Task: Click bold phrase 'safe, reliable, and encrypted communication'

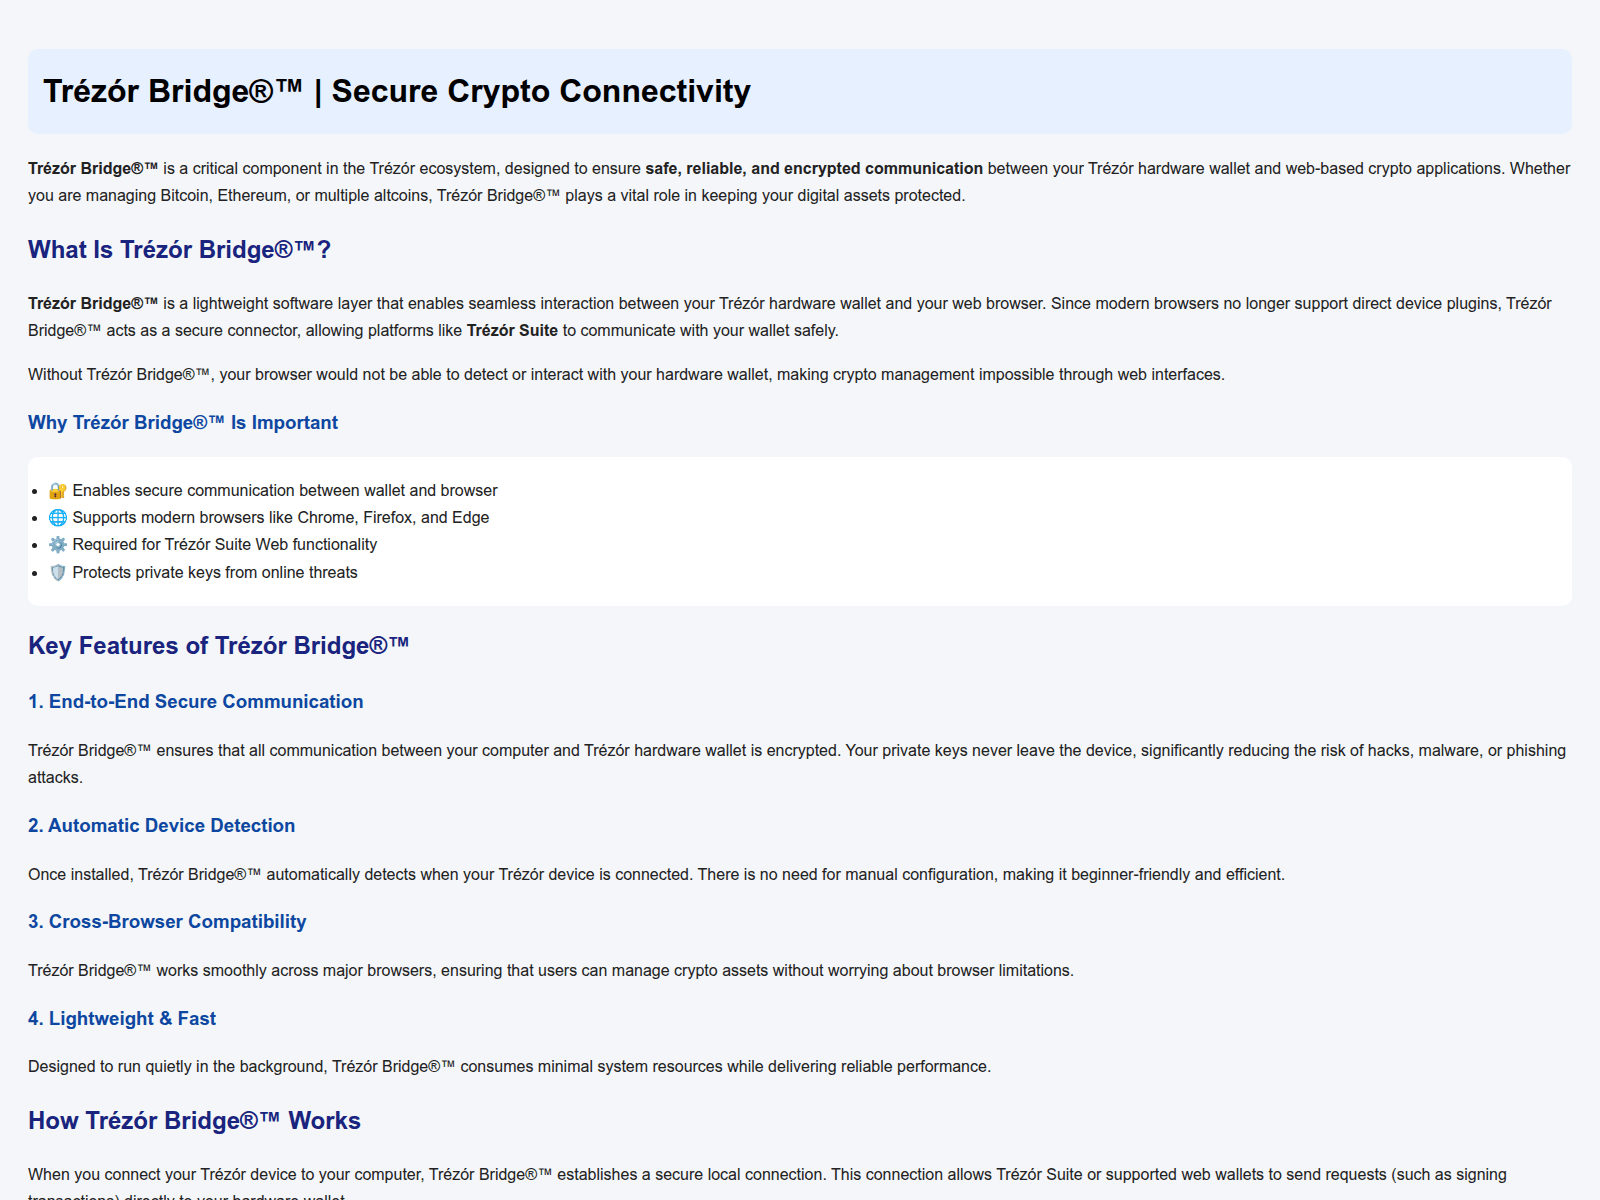Action: pos(814,169)
